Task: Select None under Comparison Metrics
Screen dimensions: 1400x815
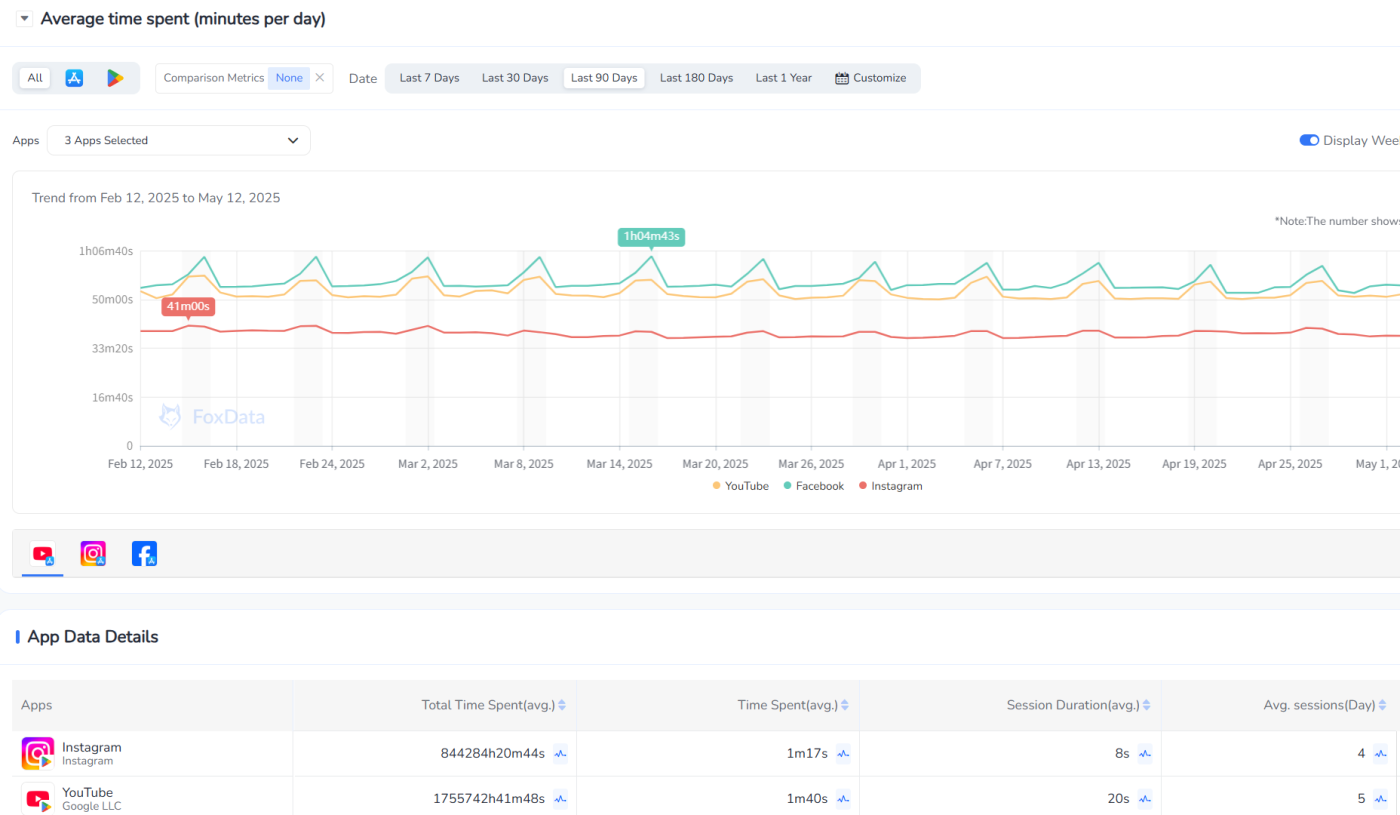Action: point(289,78)
